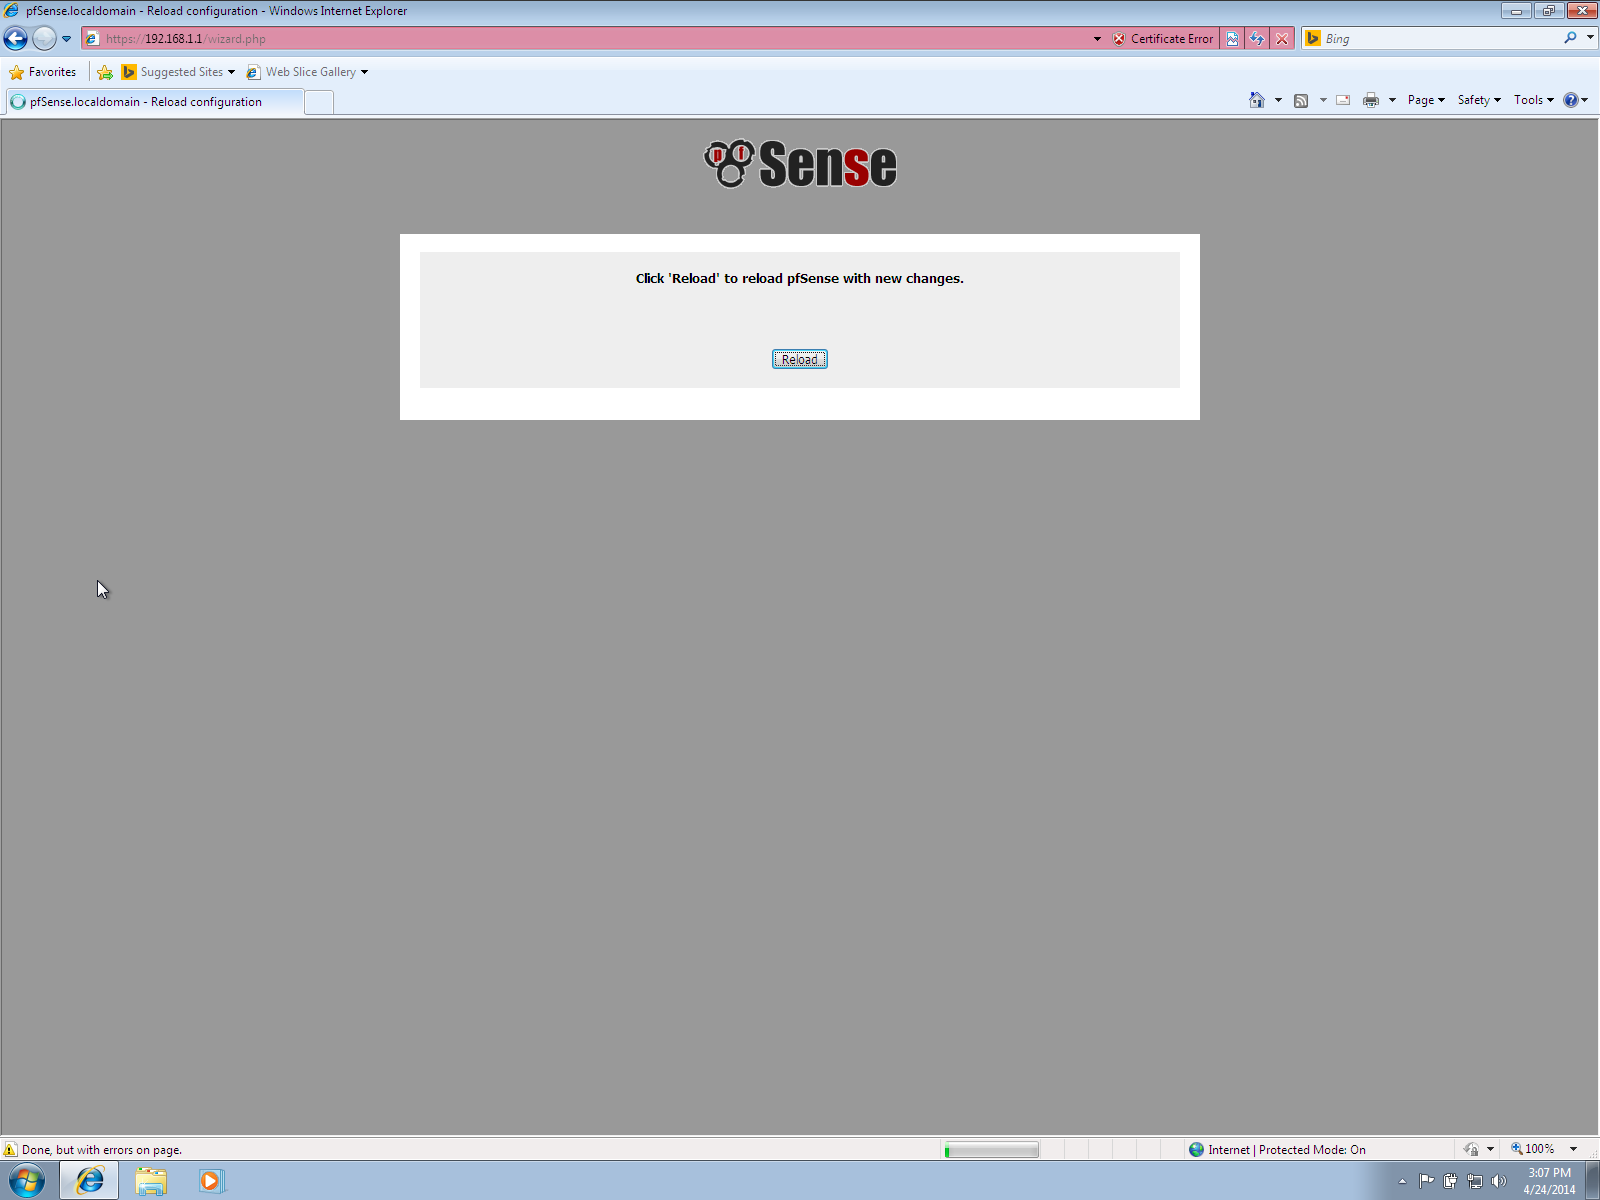Click the pfSense logo

coord(800,164)
